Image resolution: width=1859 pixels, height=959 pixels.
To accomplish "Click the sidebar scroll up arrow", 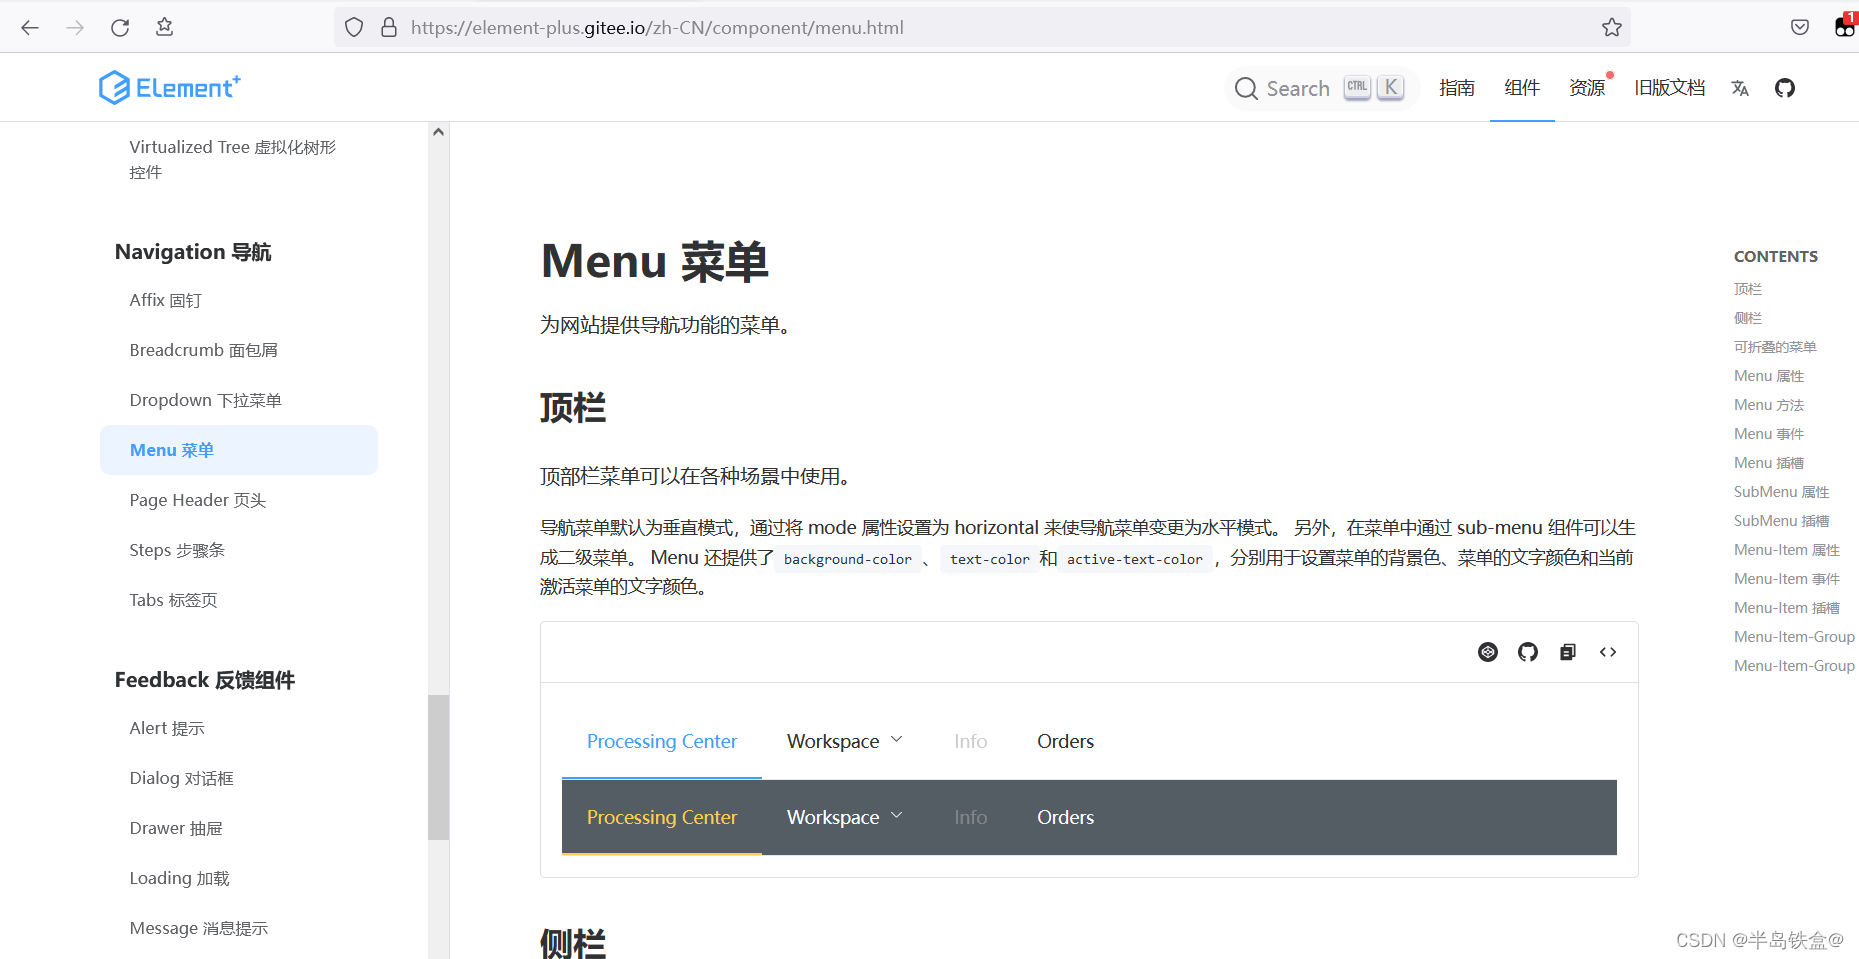I will point(438,132).
